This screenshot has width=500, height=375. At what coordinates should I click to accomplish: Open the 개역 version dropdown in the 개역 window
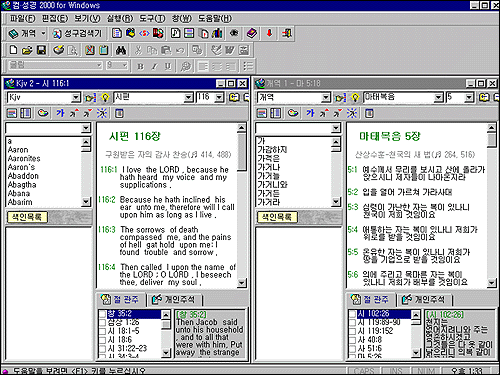(x=326, y=97)
